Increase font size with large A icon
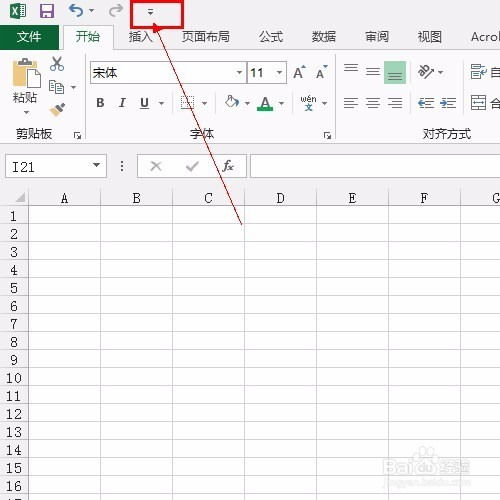 coord(299,72)
